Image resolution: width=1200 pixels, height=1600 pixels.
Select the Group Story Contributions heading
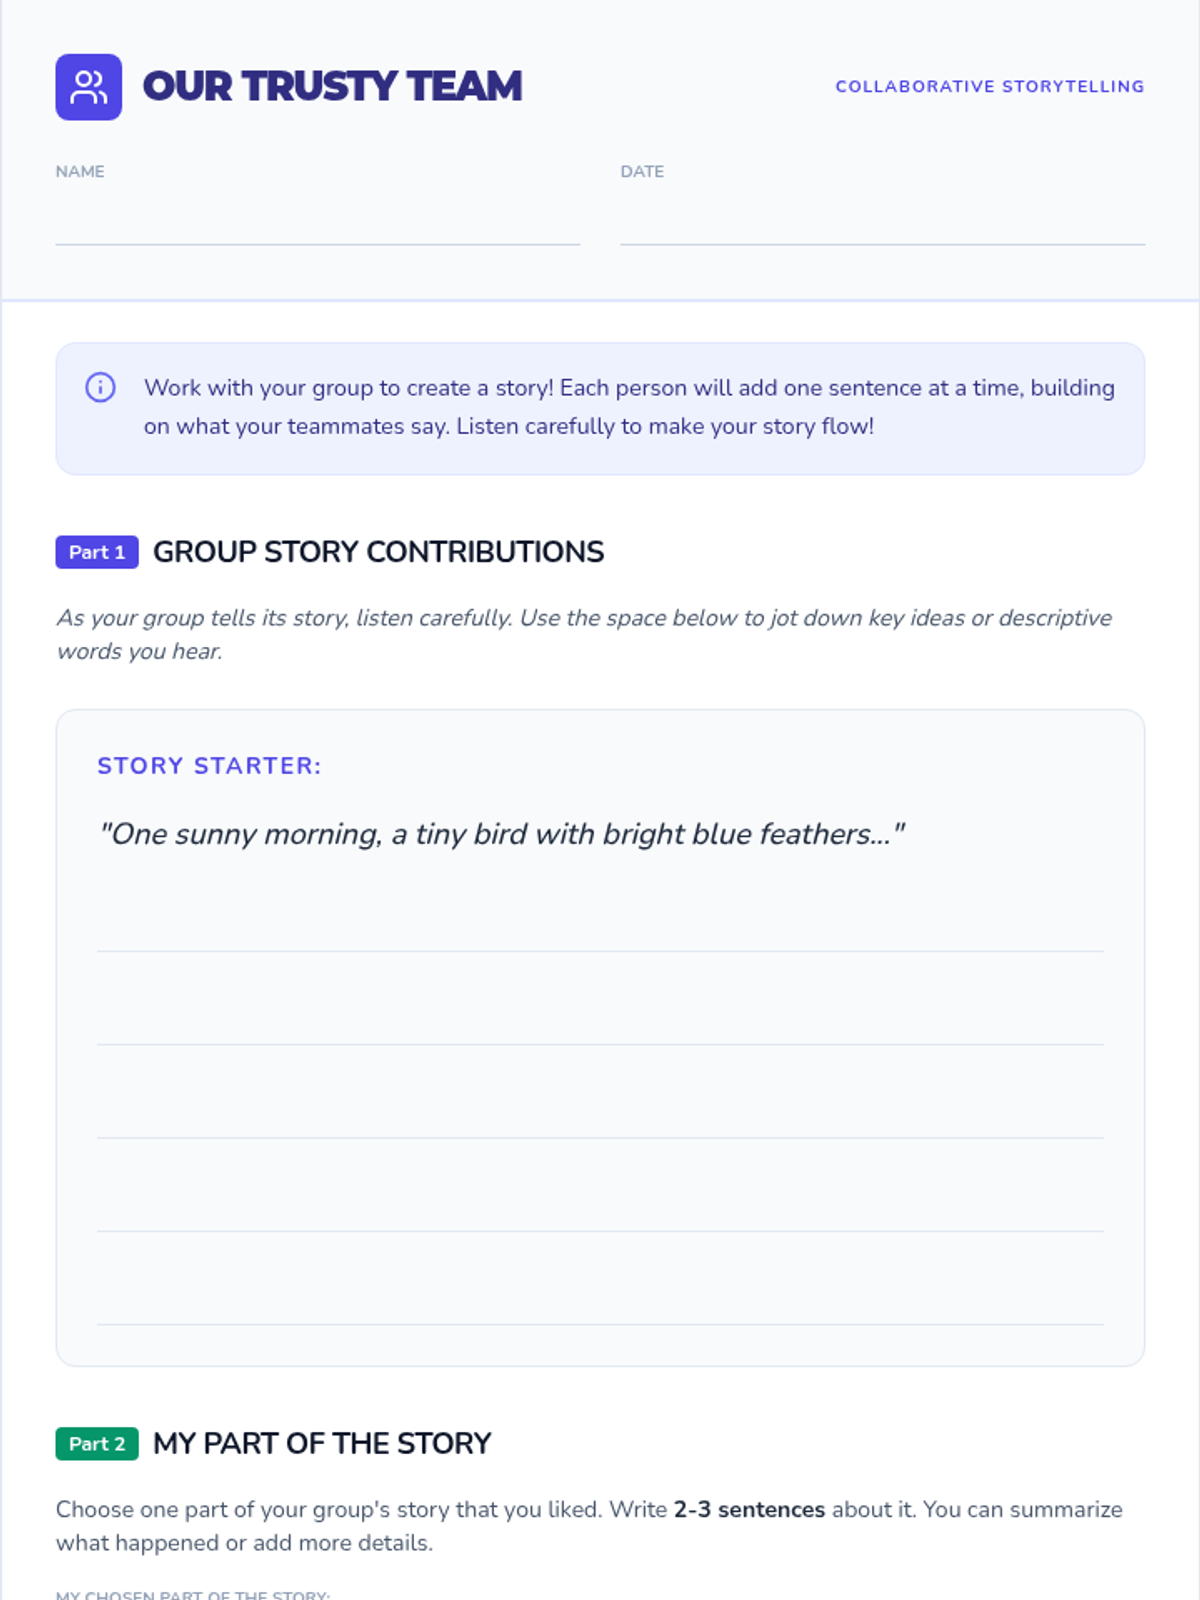tap(378, 552)
